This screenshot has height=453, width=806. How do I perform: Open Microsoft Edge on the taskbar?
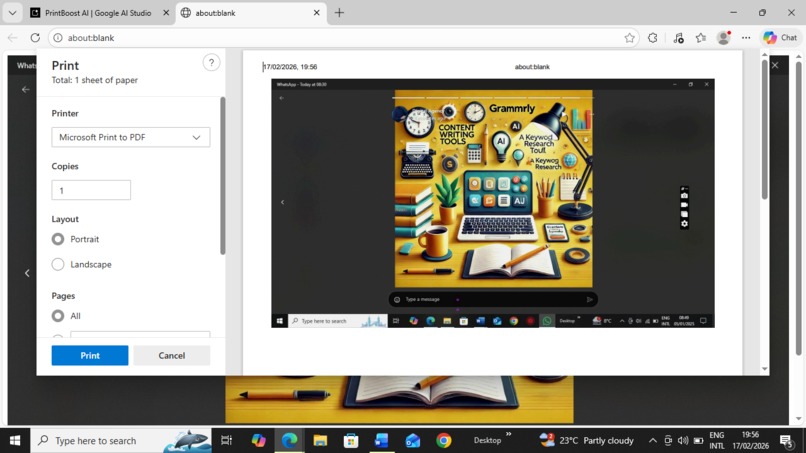point(289,441)
